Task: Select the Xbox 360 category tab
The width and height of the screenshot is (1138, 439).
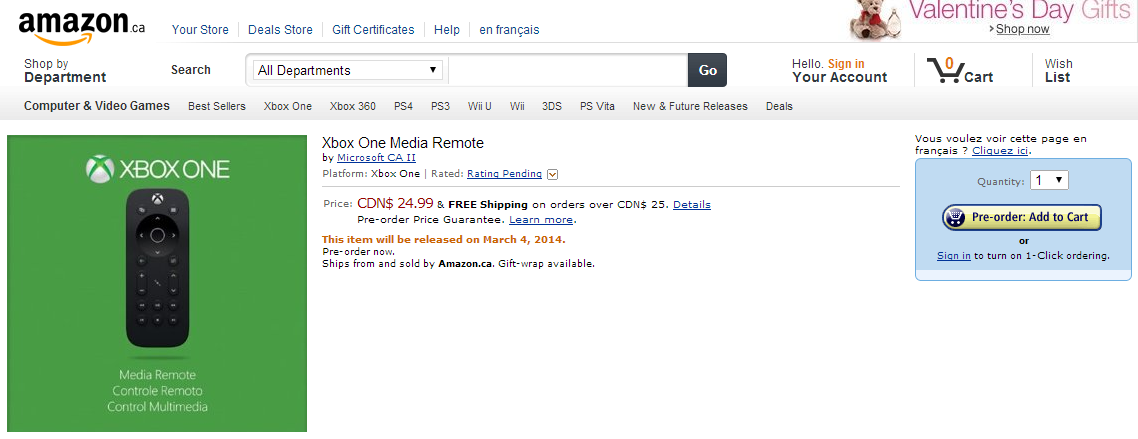Action: (x=353, y=106)
